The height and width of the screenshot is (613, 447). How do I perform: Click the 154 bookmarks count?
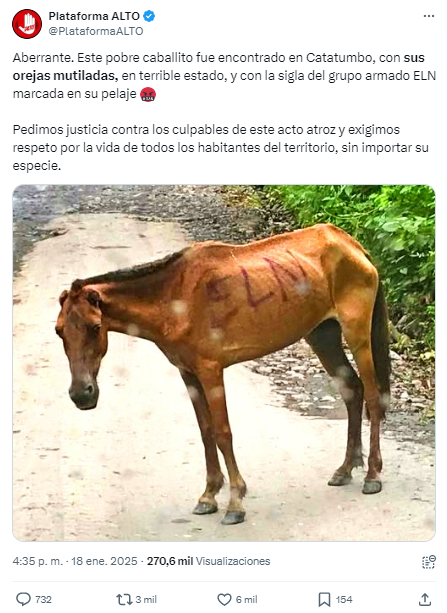click(344, 599)
